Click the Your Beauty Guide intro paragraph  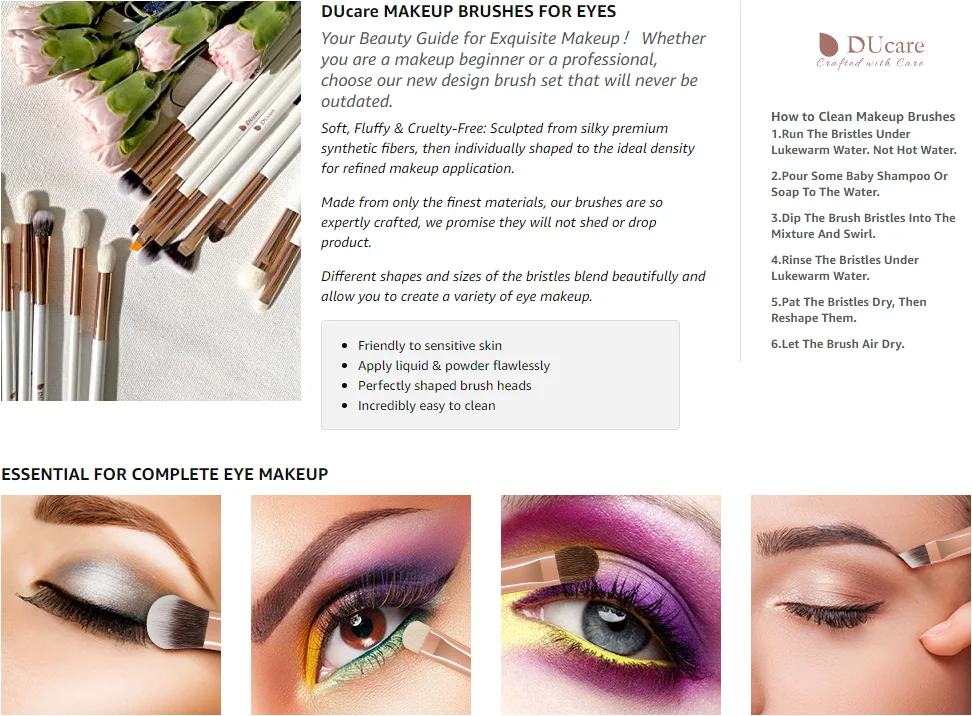[513, 69]
